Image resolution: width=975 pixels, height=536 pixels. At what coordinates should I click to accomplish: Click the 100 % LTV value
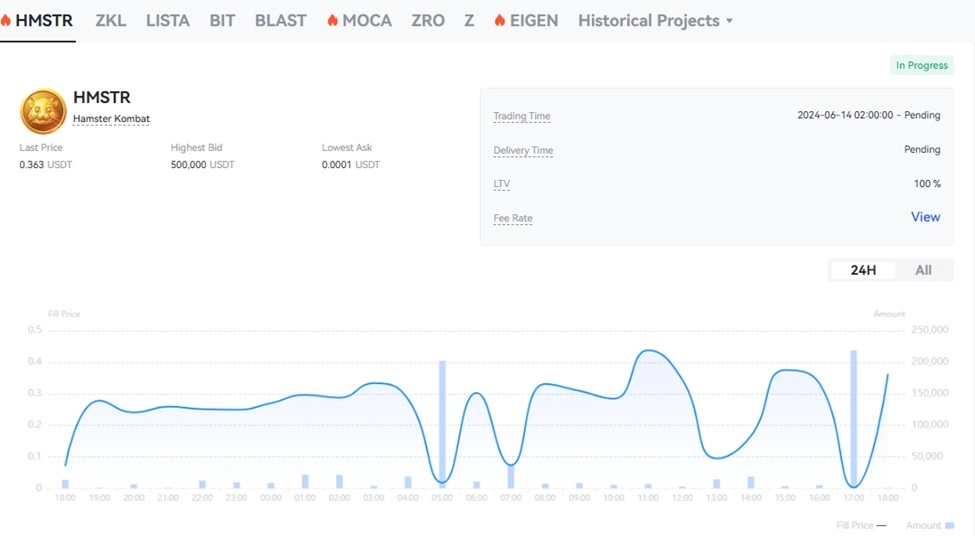pyautogui.click(x=927, y=183)
